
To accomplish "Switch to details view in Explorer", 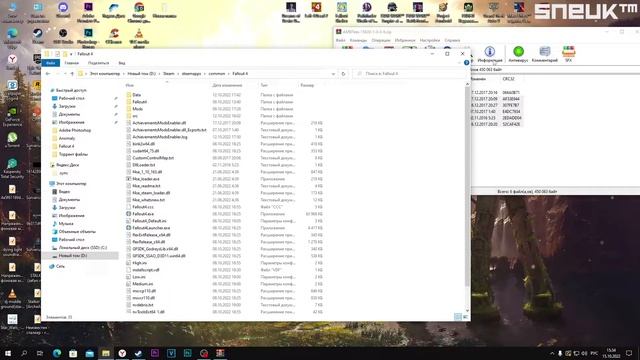I will (x=458, y=317).
